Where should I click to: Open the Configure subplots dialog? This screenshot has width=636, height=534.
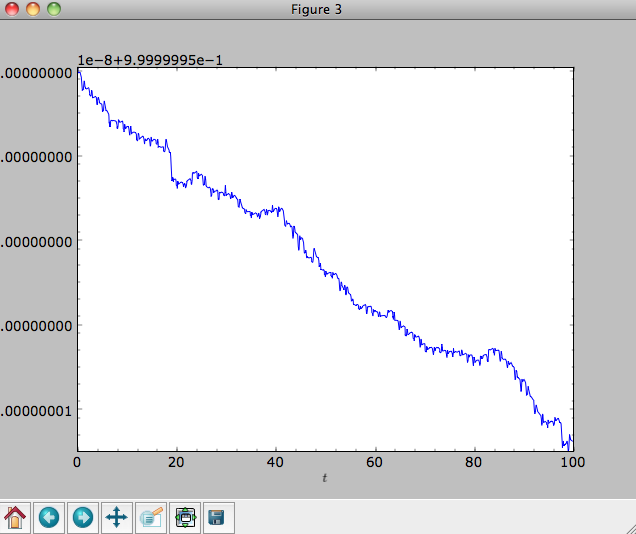[185, 518]
